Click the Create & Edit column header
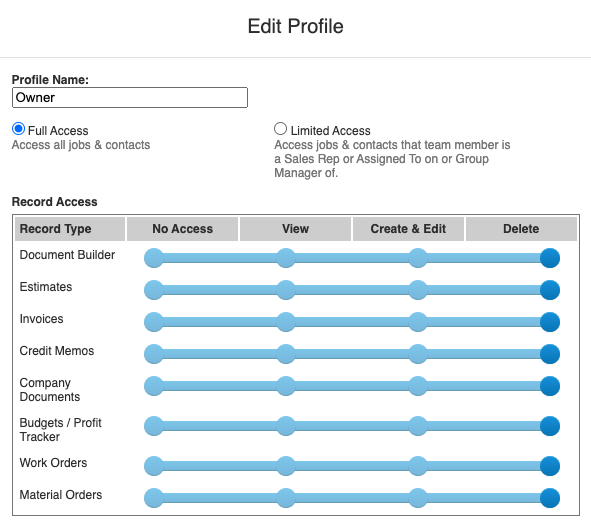Screen dimensions: 591x524 408,229
